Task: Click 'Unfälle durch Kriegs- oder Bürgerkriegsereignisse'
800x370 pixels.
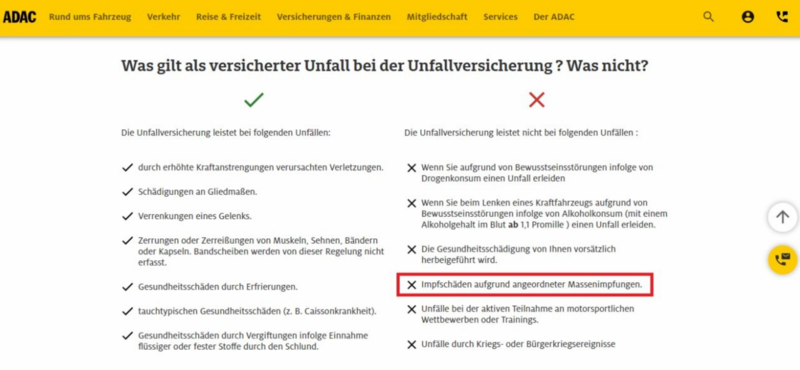Action: coord(518,344)
